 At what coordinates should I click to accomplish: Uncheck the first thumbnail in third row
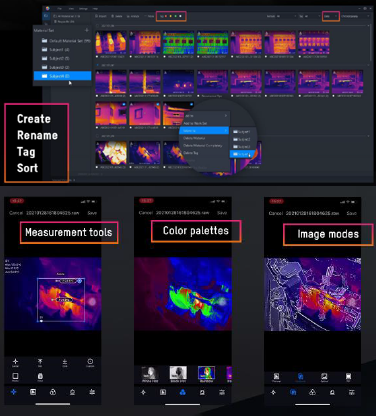124,105
